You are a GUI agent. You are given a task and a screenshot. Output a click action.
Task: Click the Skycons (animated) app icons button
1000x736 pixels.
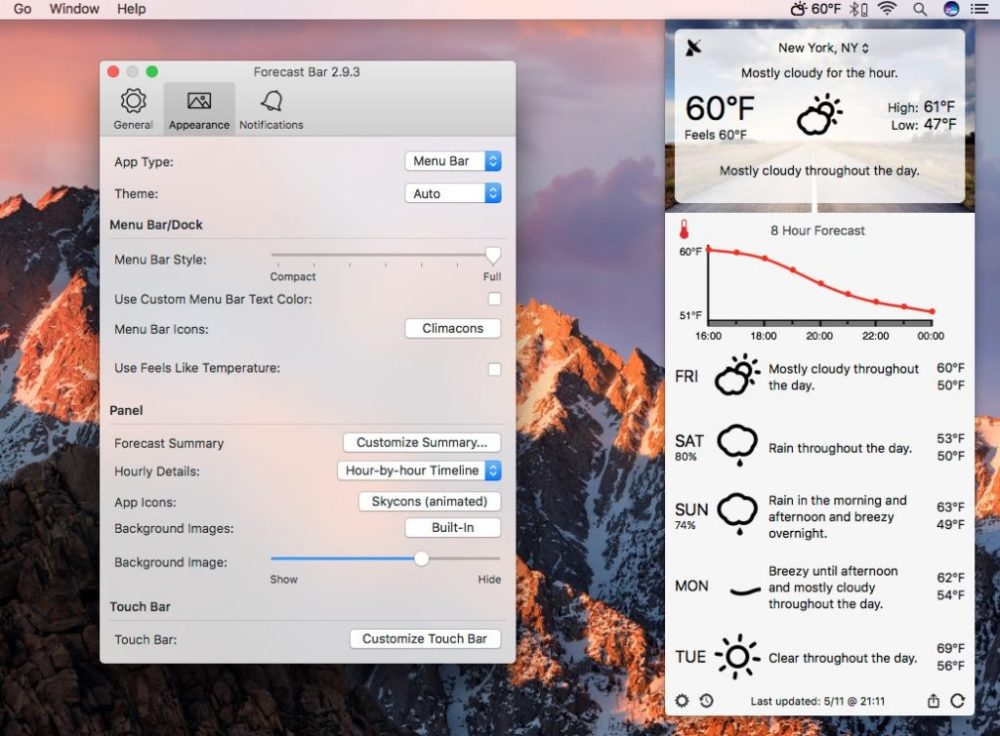pos(429,502)
